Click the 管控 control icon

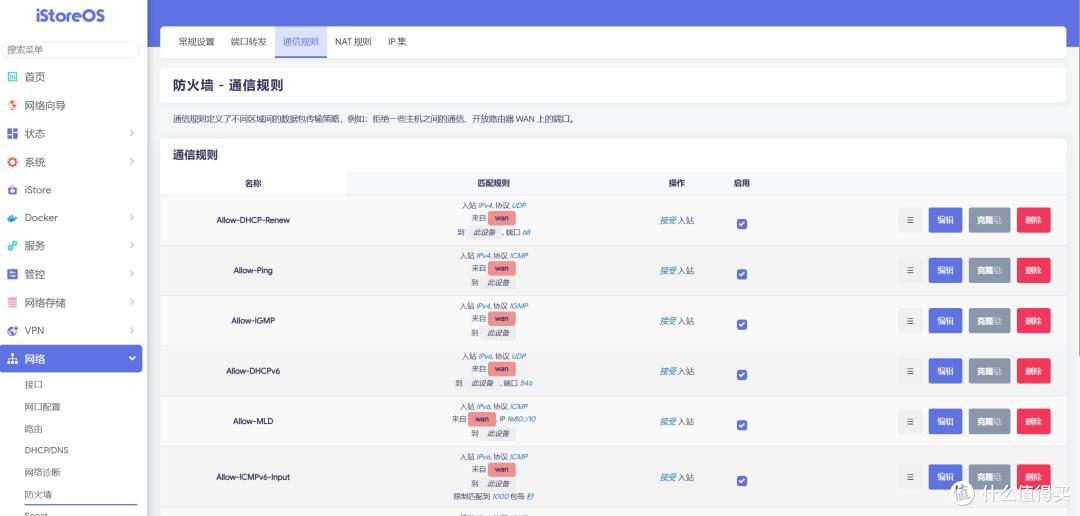click(12, 274)
